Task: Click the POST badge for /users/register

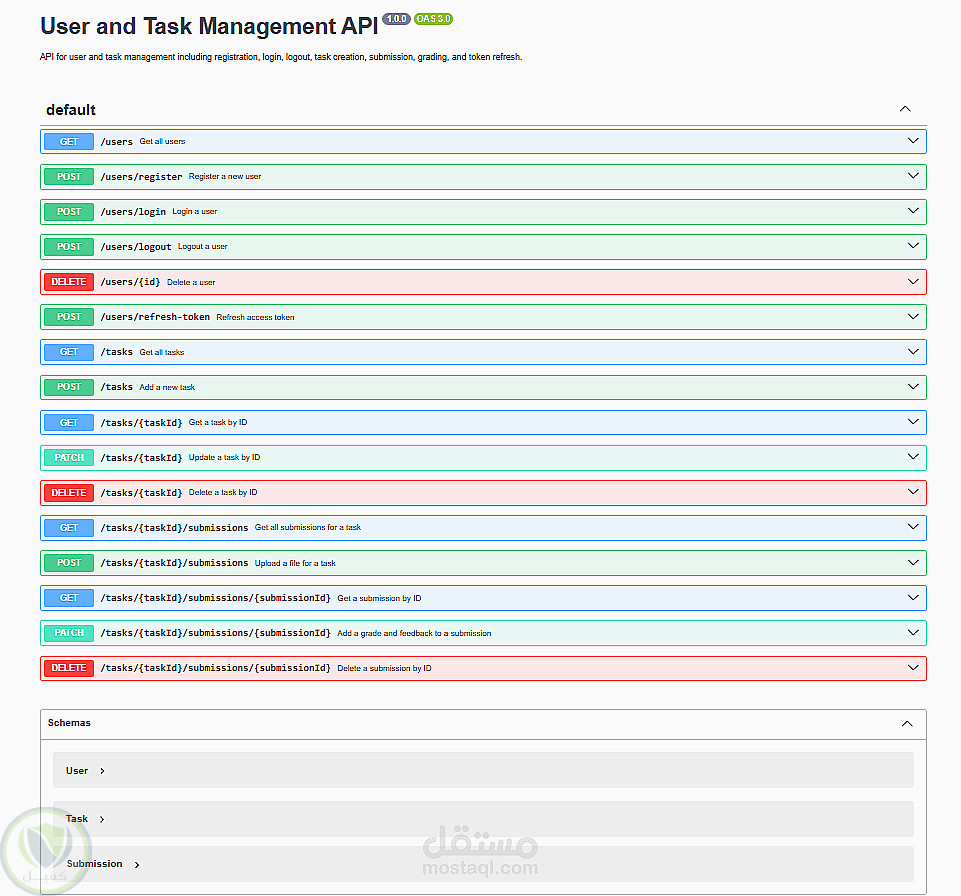Action: (x=69, y=177)
